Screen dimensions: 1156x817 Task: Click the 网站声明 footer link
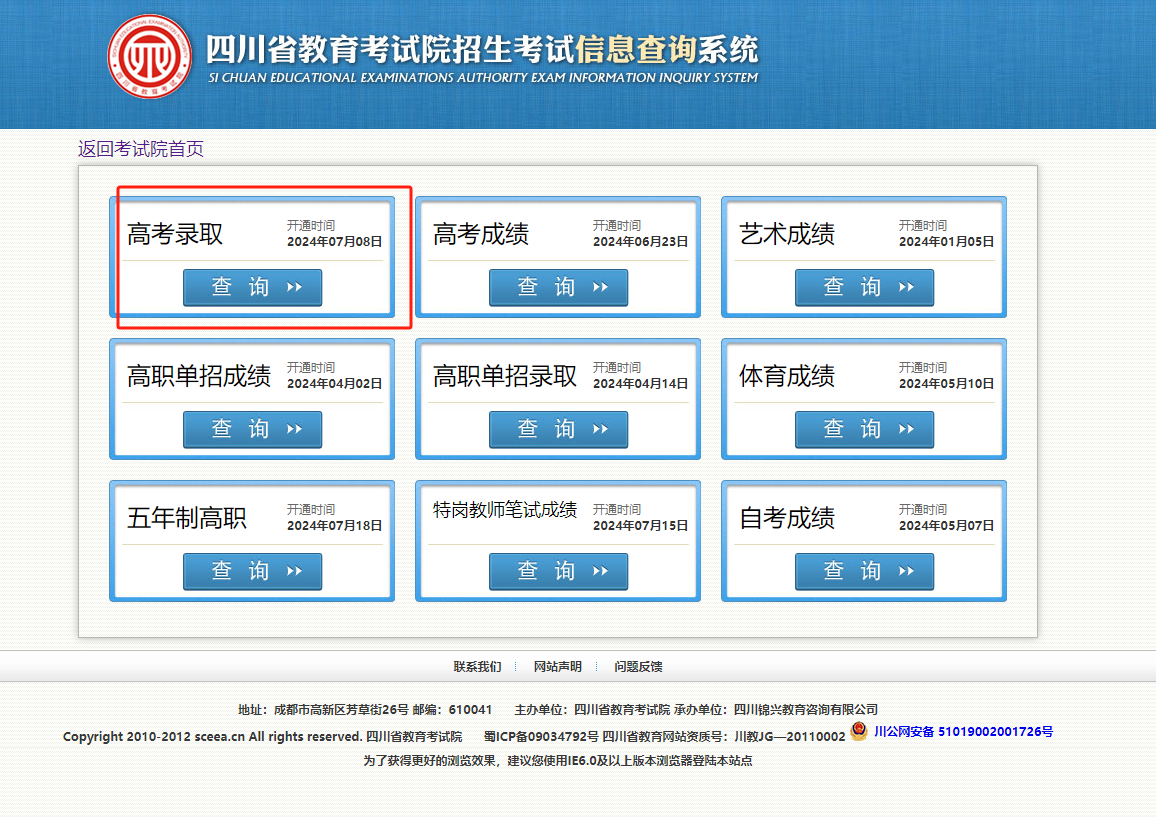click(557, 666)
